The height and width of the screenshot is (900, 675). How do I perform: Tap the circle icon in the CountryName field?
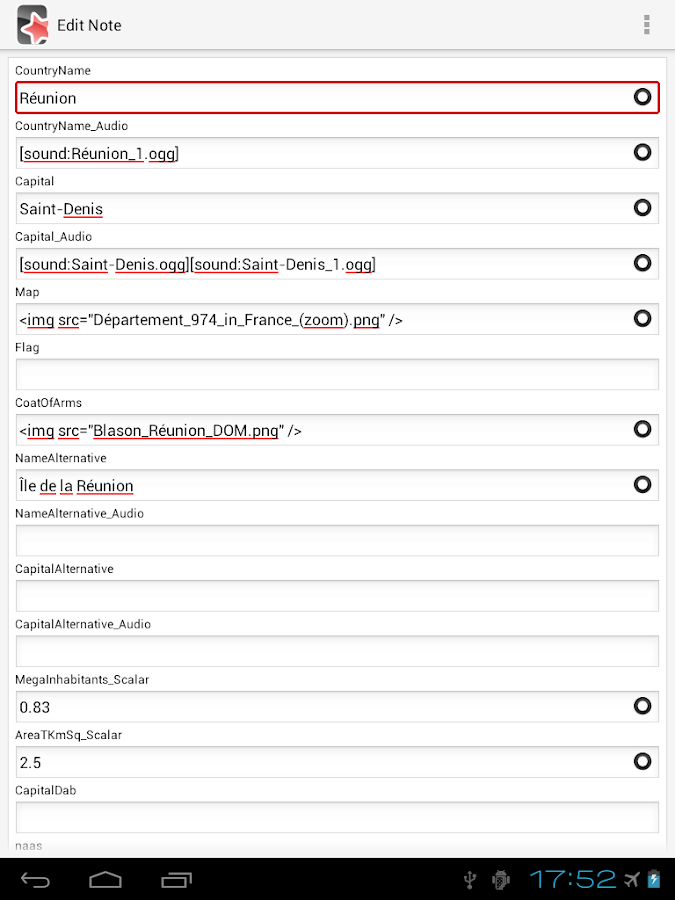click(643, 97)
